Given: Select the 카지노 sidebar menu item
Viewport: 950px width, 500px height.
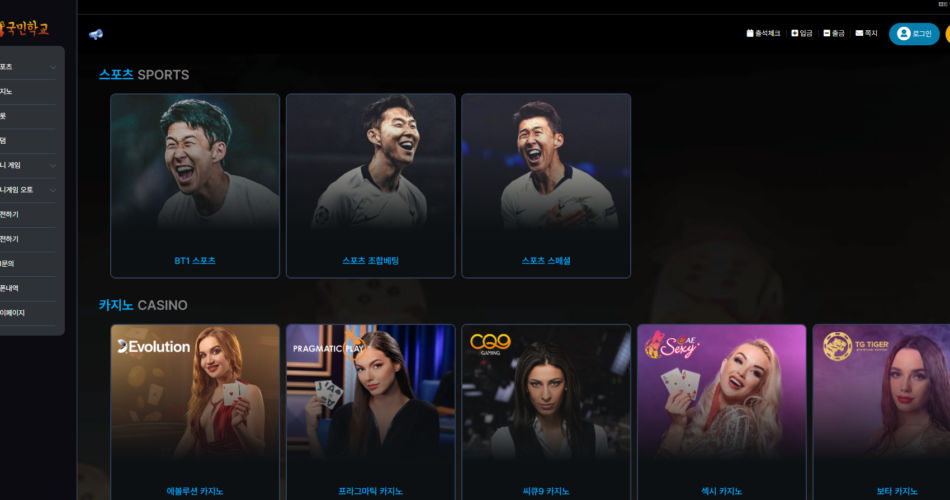Looking at the screenshot, I should tap(28, 92).
